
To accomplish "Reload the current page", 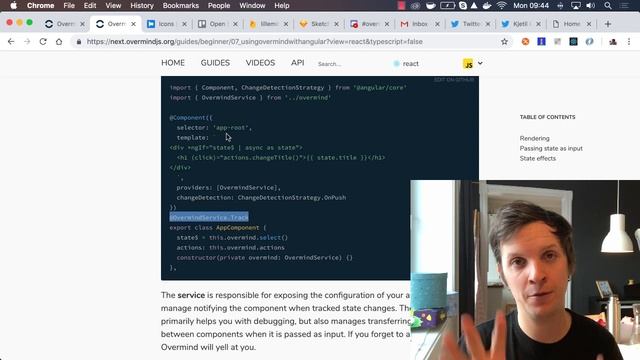I will pos(43,41).
